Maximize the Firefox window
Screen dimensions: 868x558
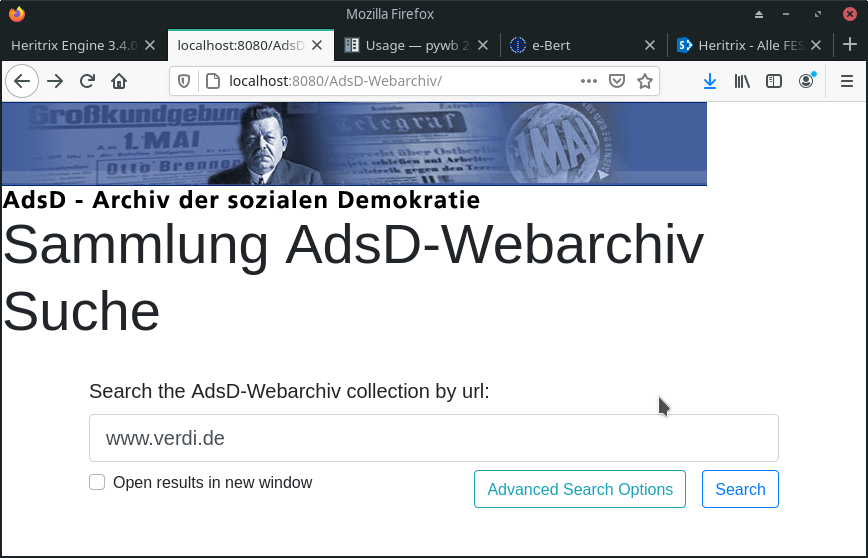pyautogui.click(x=818, y=14)
